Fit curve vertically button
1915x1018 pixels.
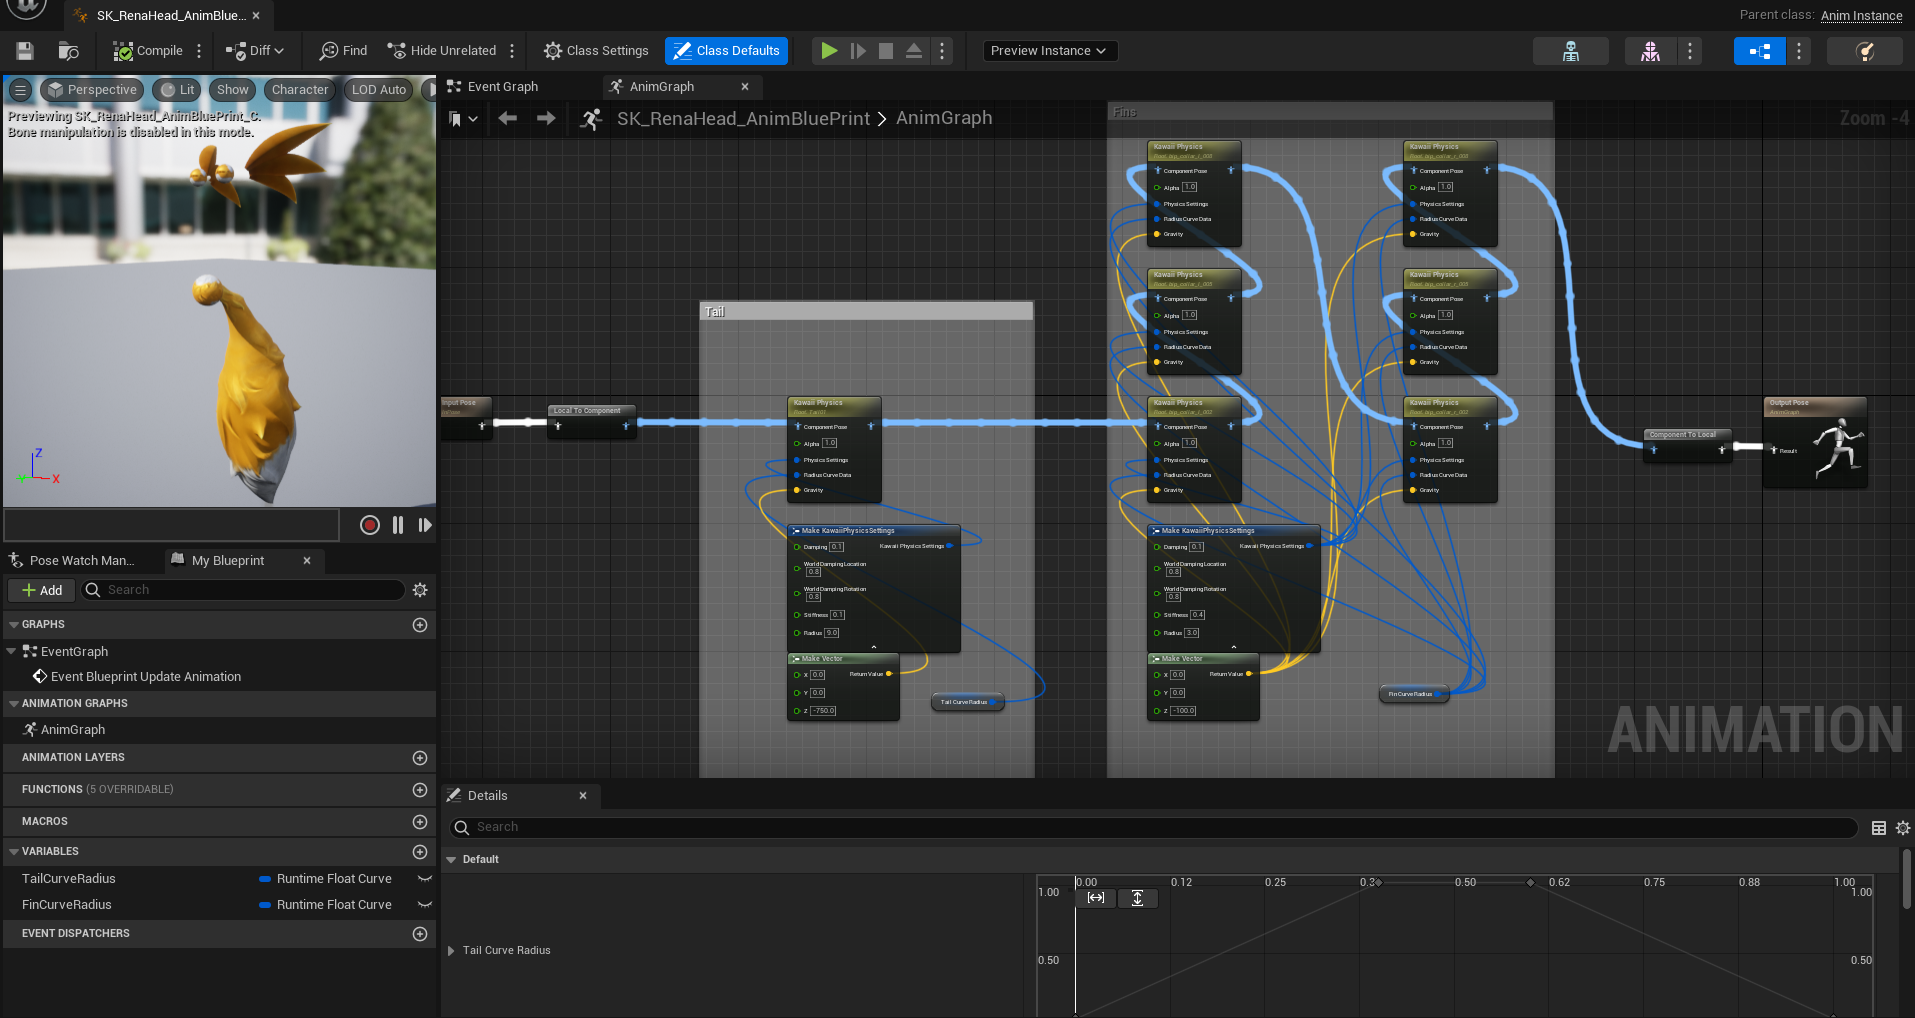coord(1137,898)
